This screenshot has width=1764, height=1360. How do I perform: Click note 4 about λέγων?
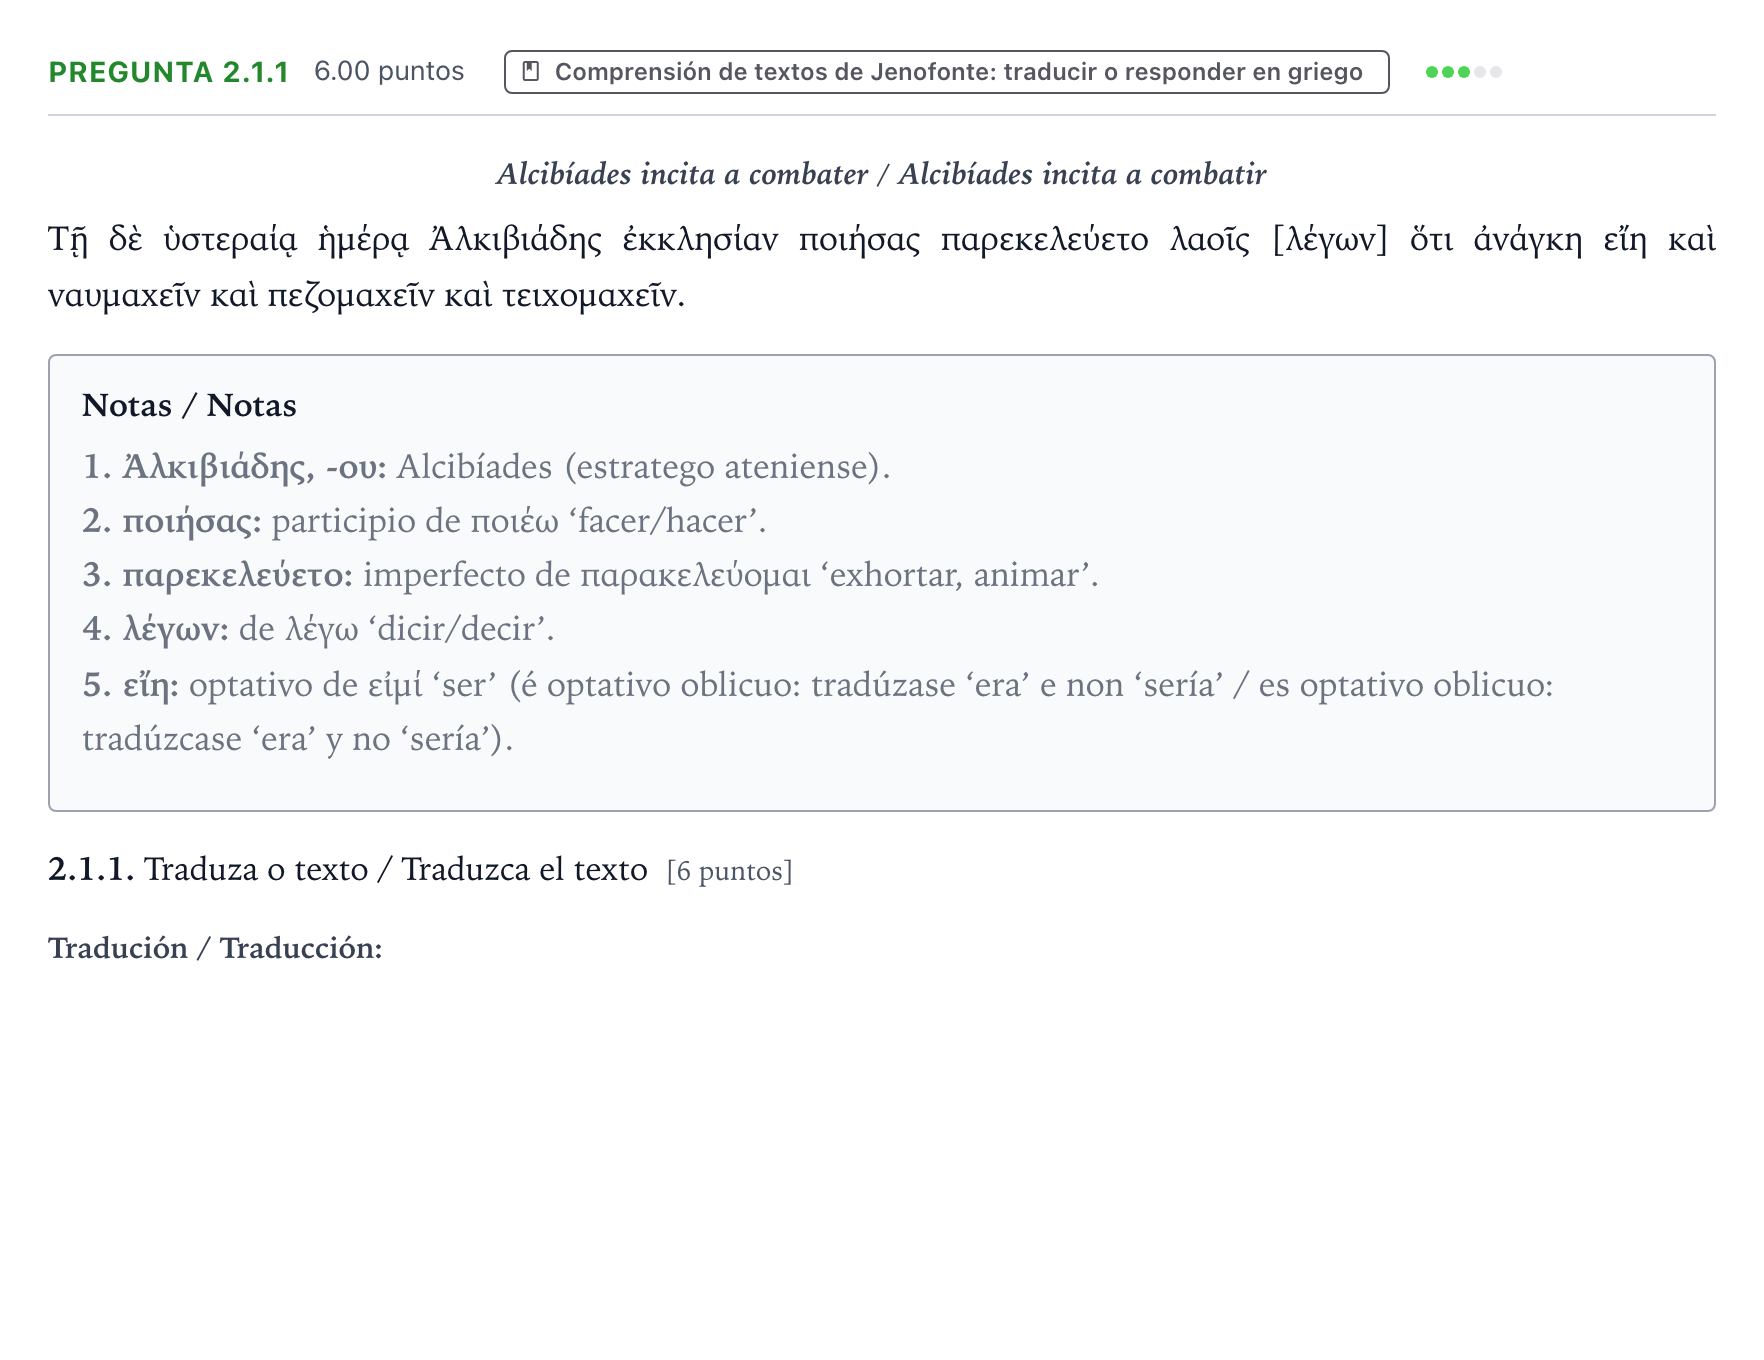(318, 629)
